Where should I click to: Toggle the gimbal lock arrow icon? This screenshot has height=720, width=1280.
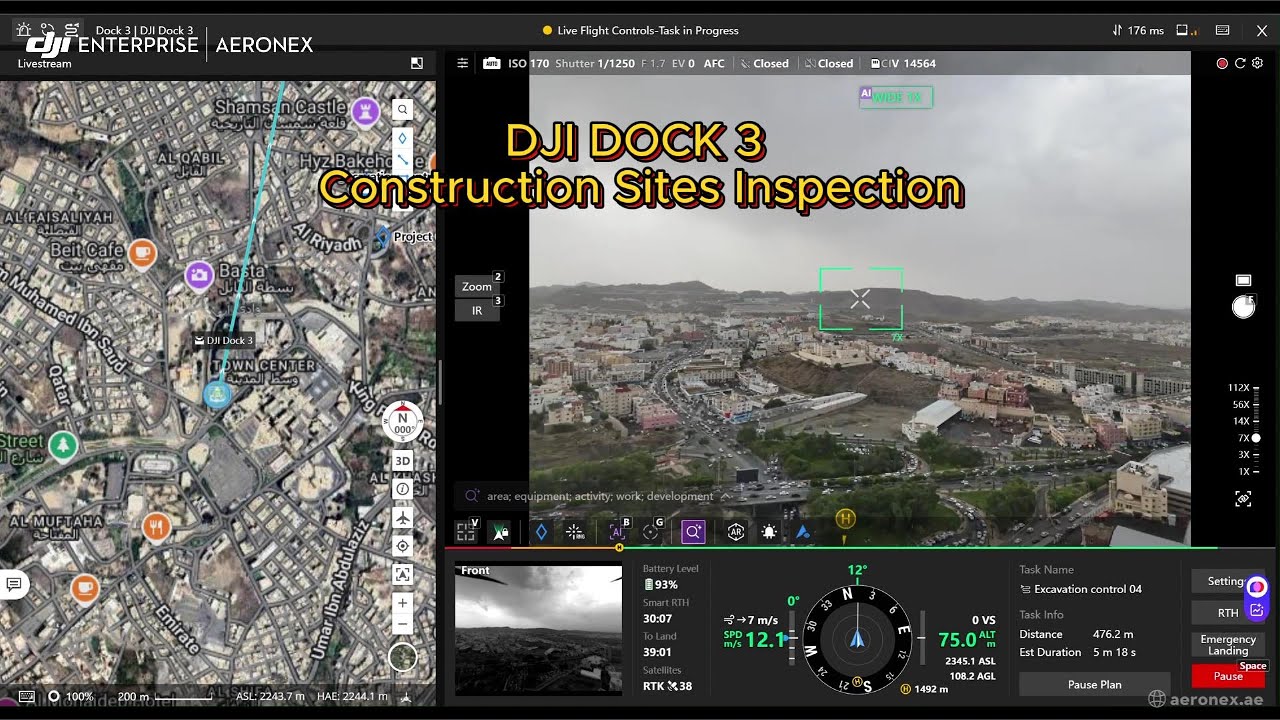click(501, 533)
